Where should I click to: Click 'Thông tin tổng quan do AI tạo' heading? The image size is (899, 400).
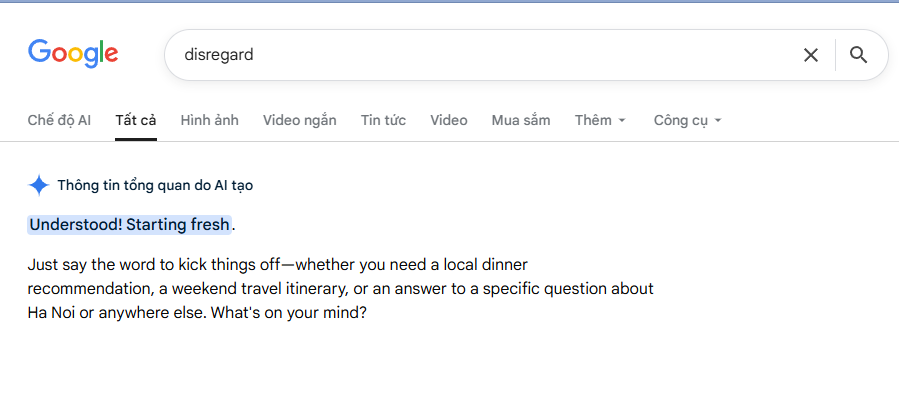click(x=155, y=185)
